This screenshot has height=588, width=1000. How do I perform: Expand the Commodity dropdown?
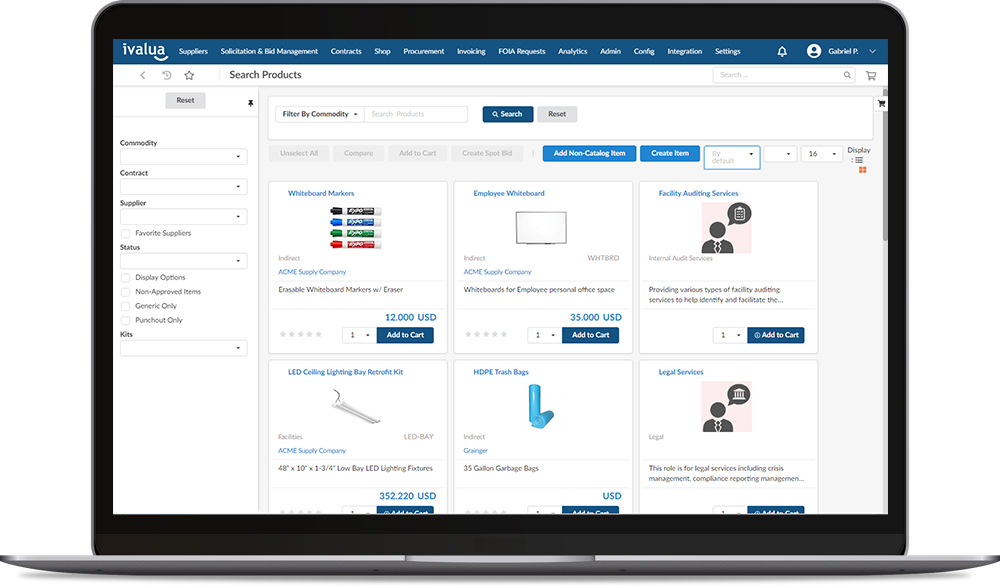pyautogui.click(x=184, y=156)
